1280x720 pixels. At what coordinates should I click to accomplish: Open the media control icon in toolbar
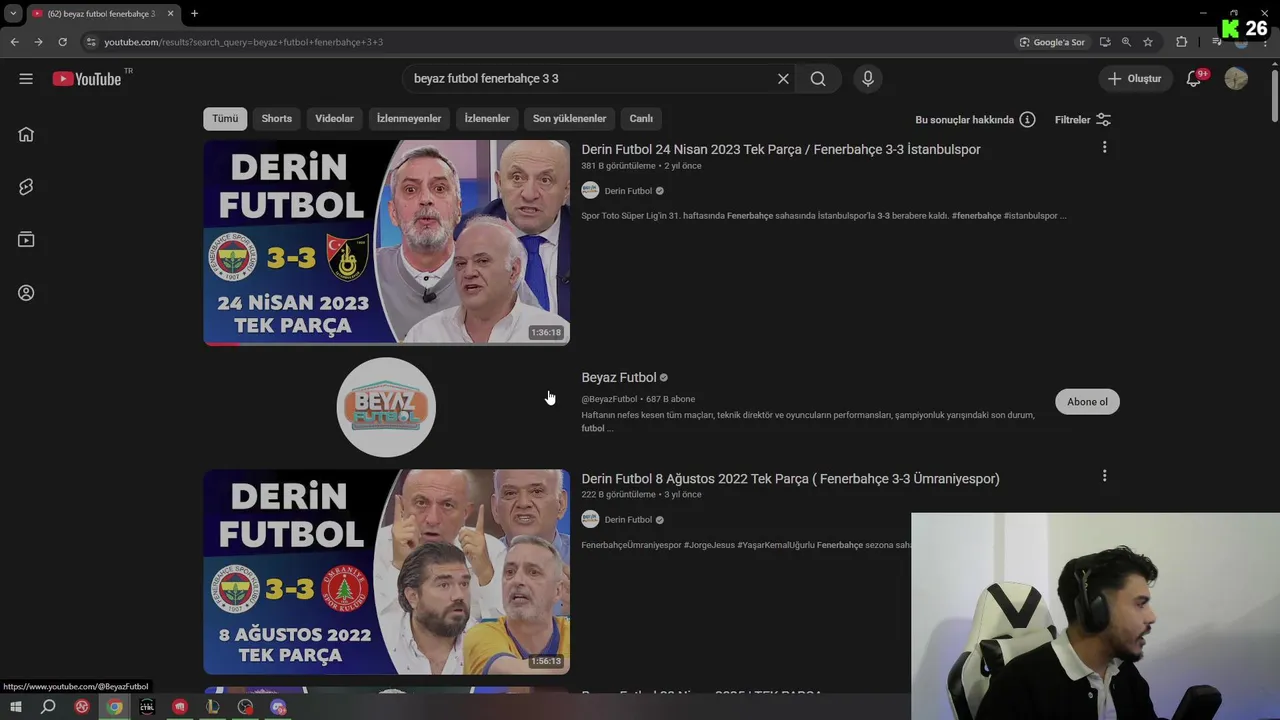click(1216, 42)
